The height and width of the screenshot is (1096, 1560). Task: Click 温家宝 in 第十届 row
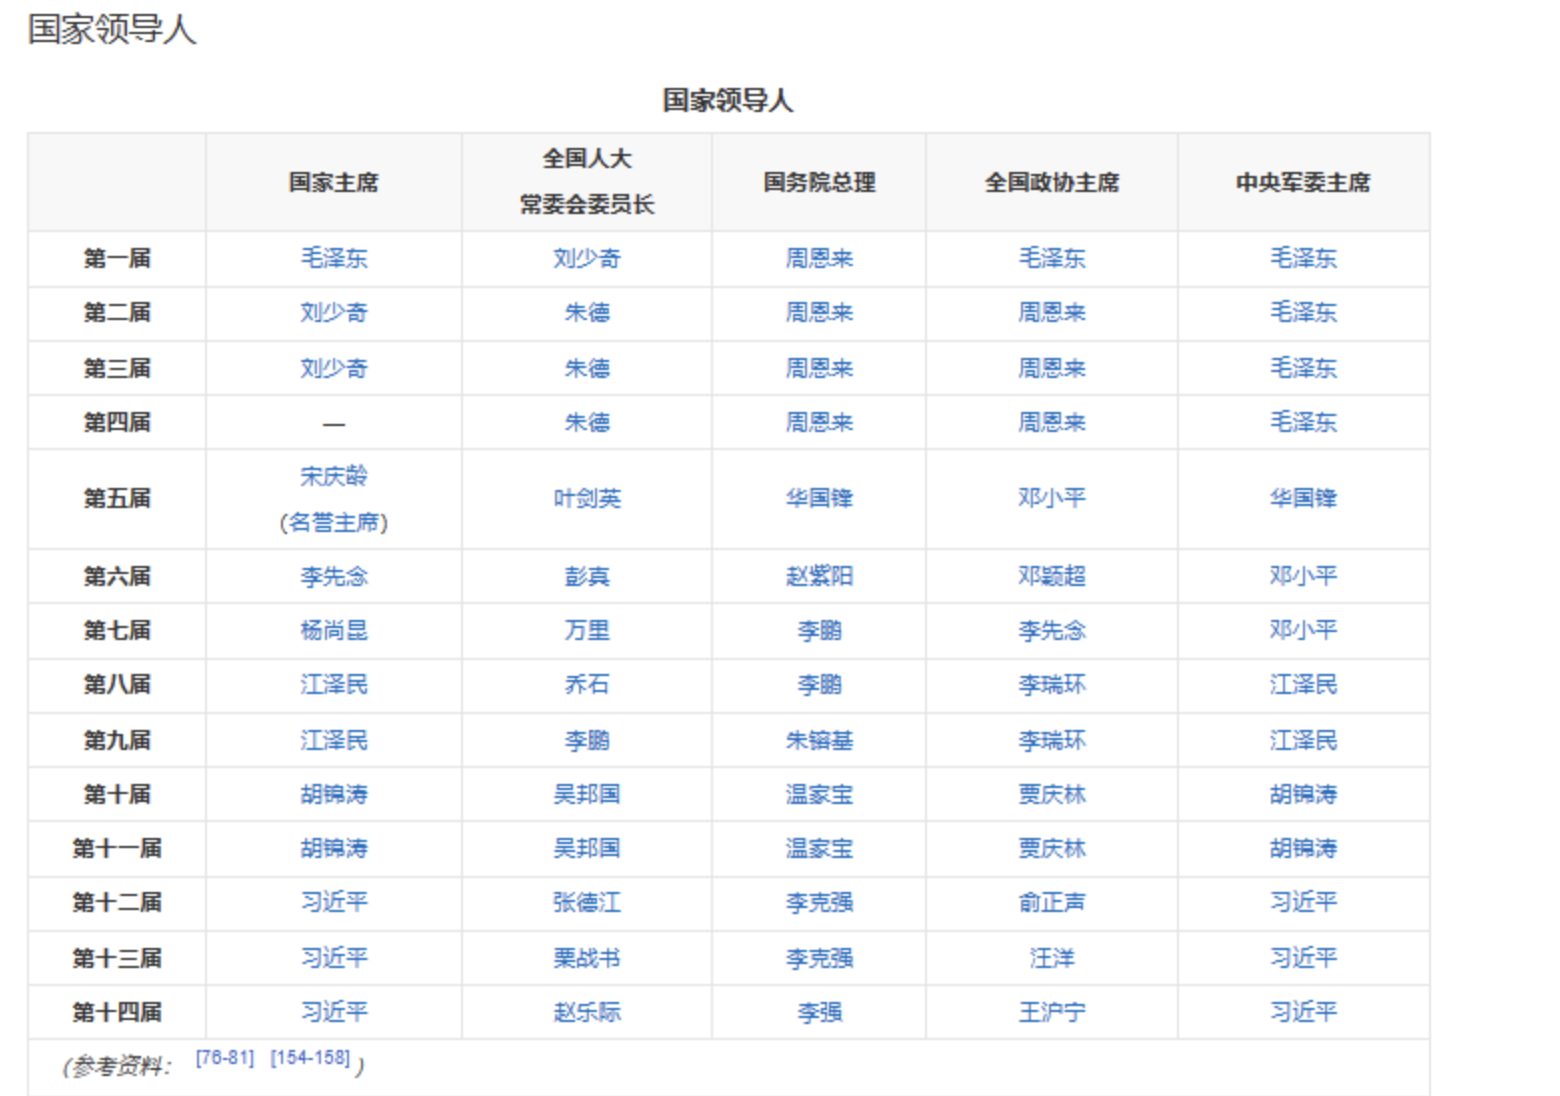click(x=819, y=794)
